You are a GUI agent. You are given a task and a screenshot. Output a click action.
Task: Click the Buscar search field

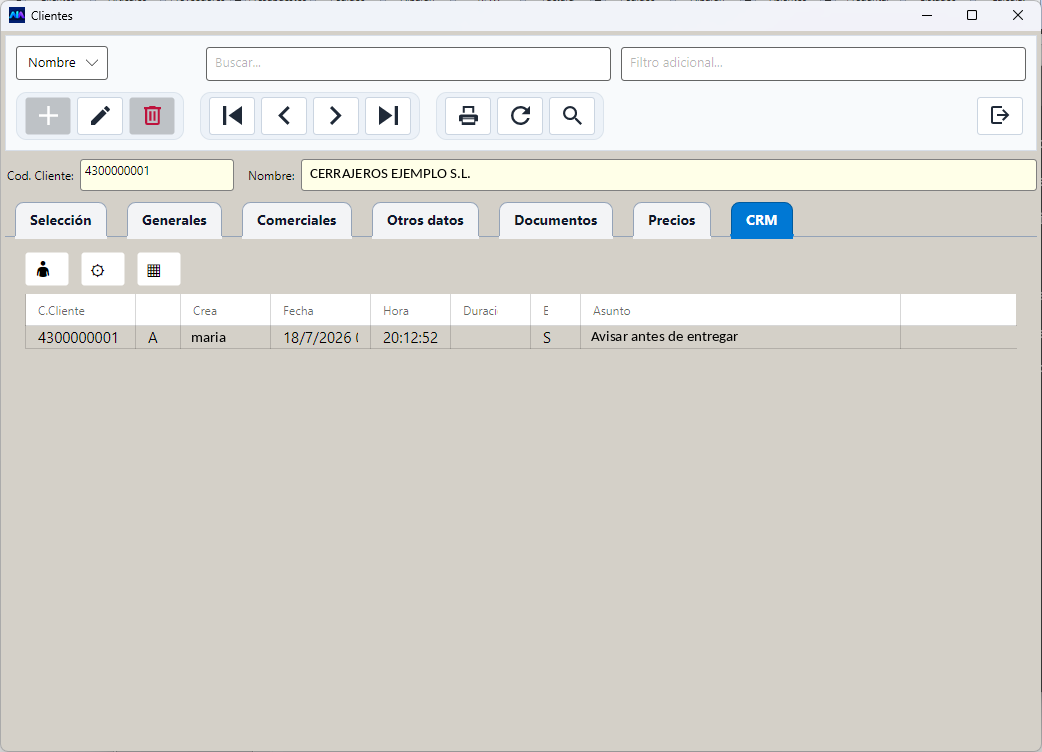pos(408,64)
